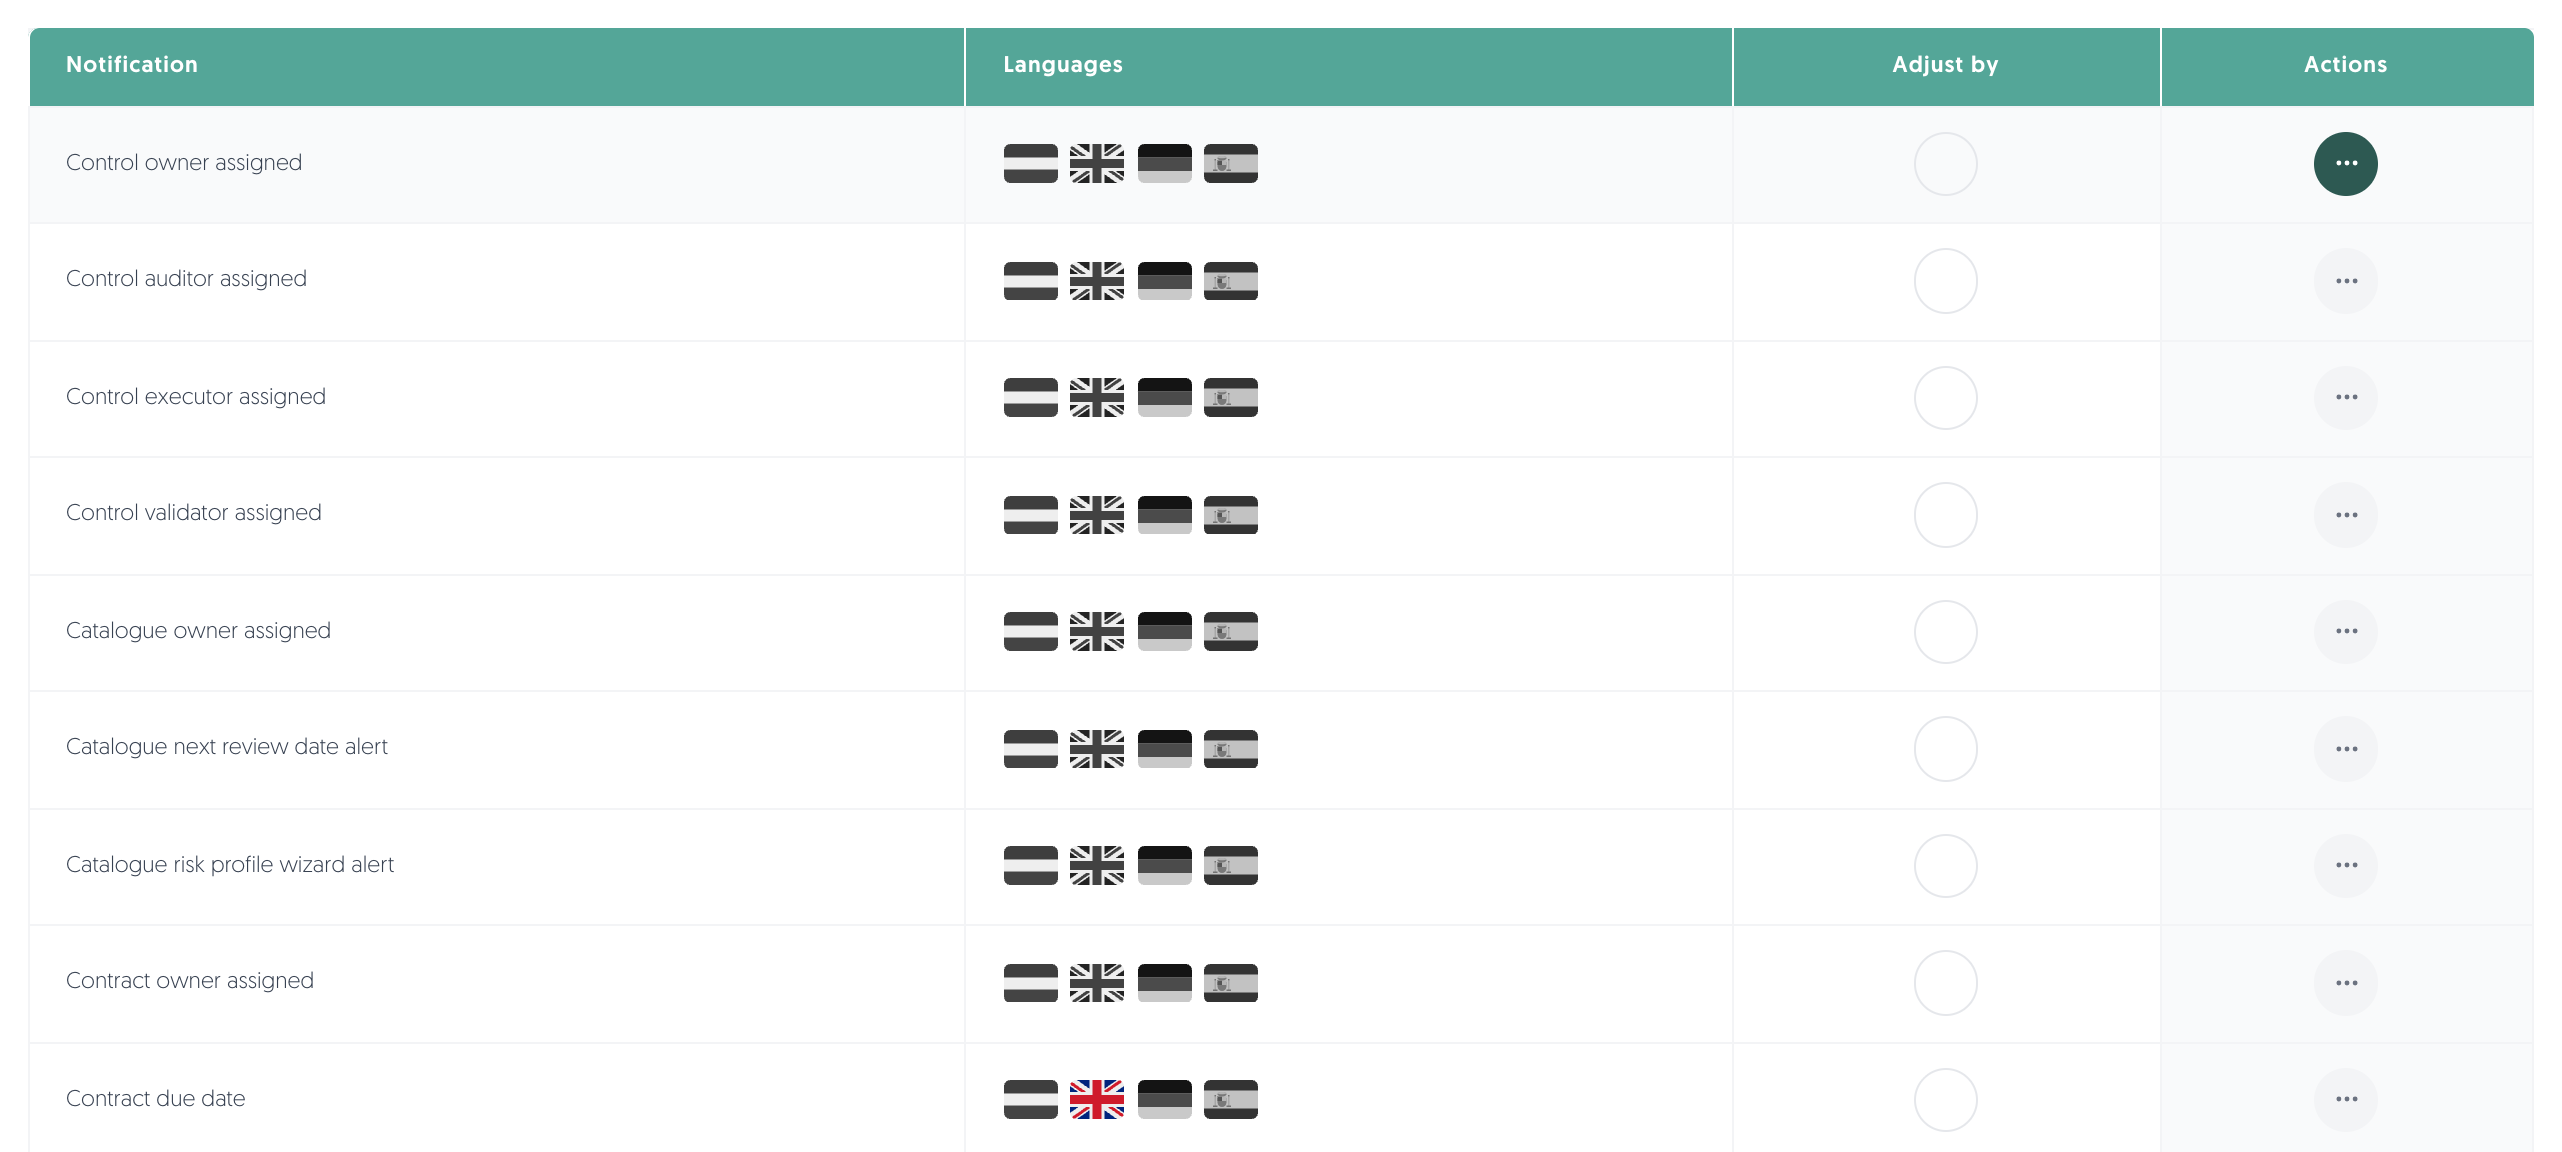The width and height of the screenshot is (2562, 1152).
Task: Toggle Adjust by circle for Catalogue owner assigned
Action: pos(1945,631)
